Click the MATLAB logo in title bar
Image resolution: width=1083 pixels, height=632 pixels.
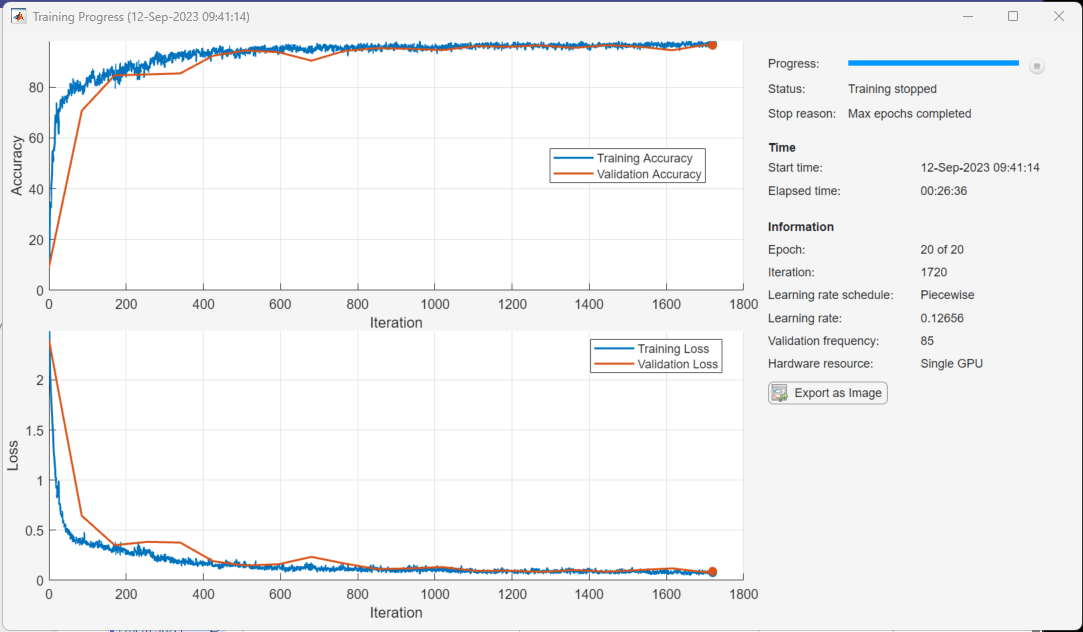18,16
